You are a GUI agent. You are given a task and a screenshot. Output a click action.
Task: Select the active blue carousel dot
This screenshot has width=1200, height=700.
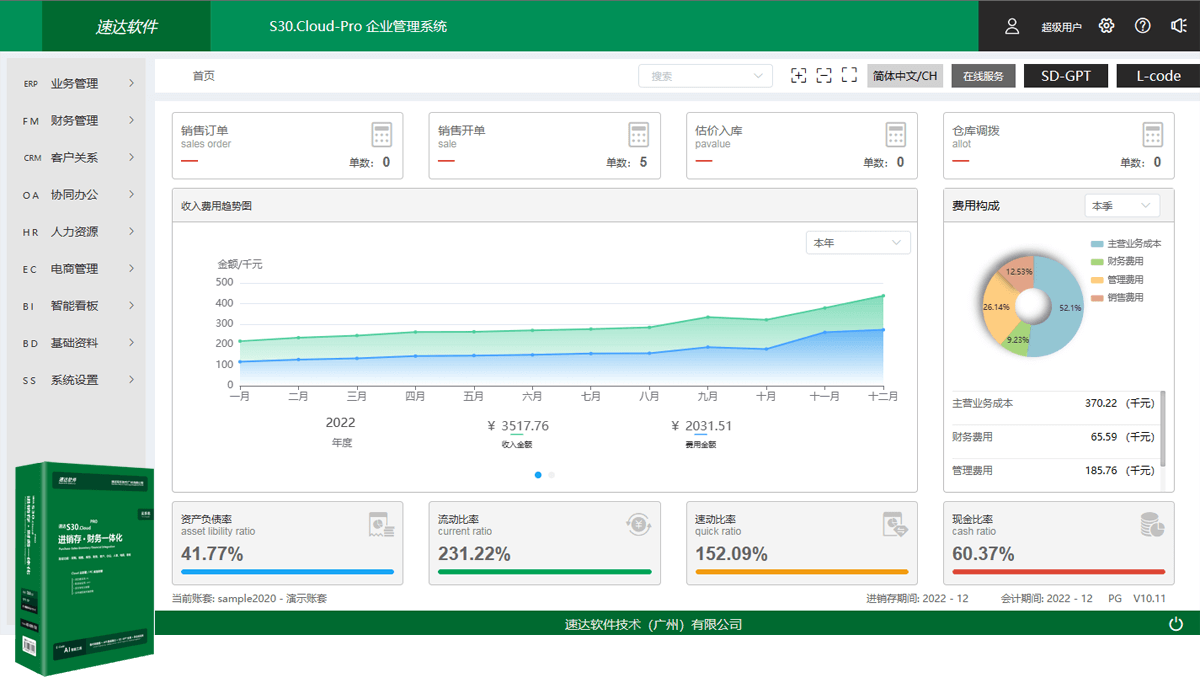538,475
